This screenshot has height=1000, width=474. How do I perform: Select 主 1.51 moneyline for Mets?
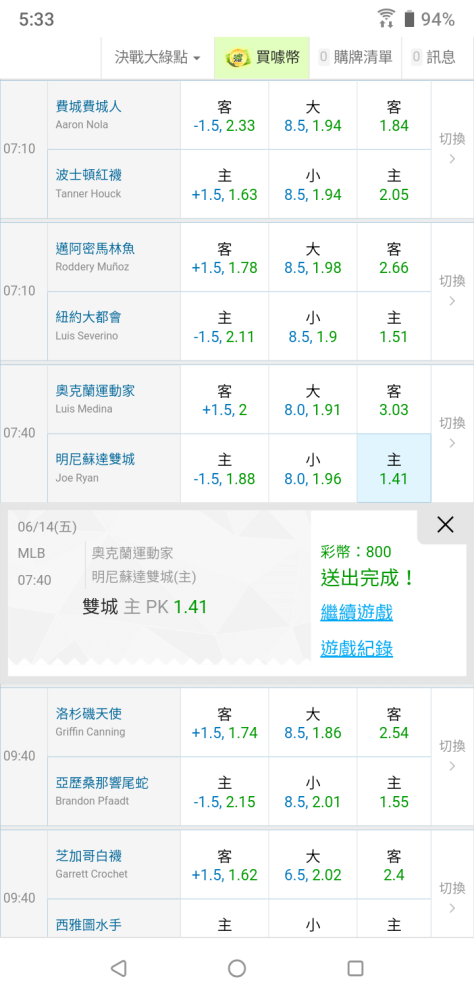pos(394,327)
